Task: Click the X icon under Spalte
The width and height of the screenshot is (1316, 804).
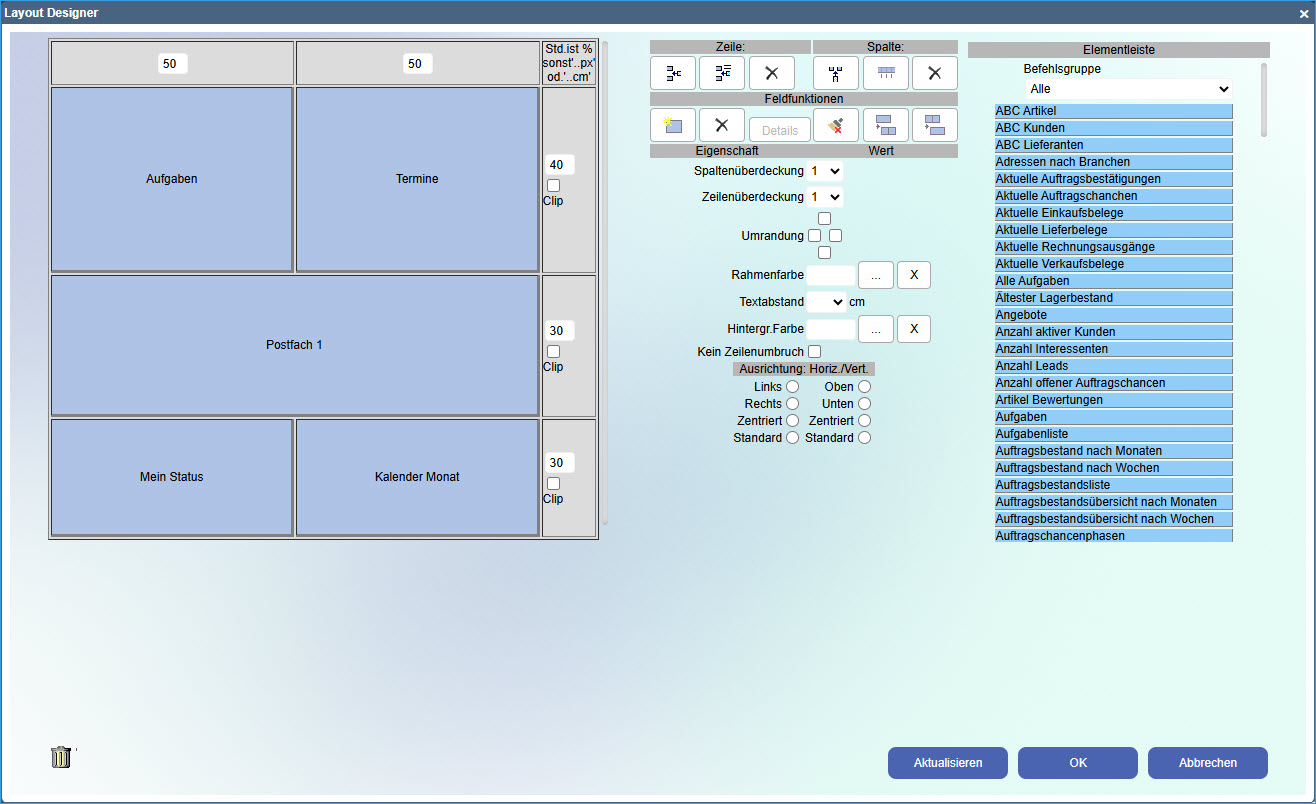Action: [934, 73]
